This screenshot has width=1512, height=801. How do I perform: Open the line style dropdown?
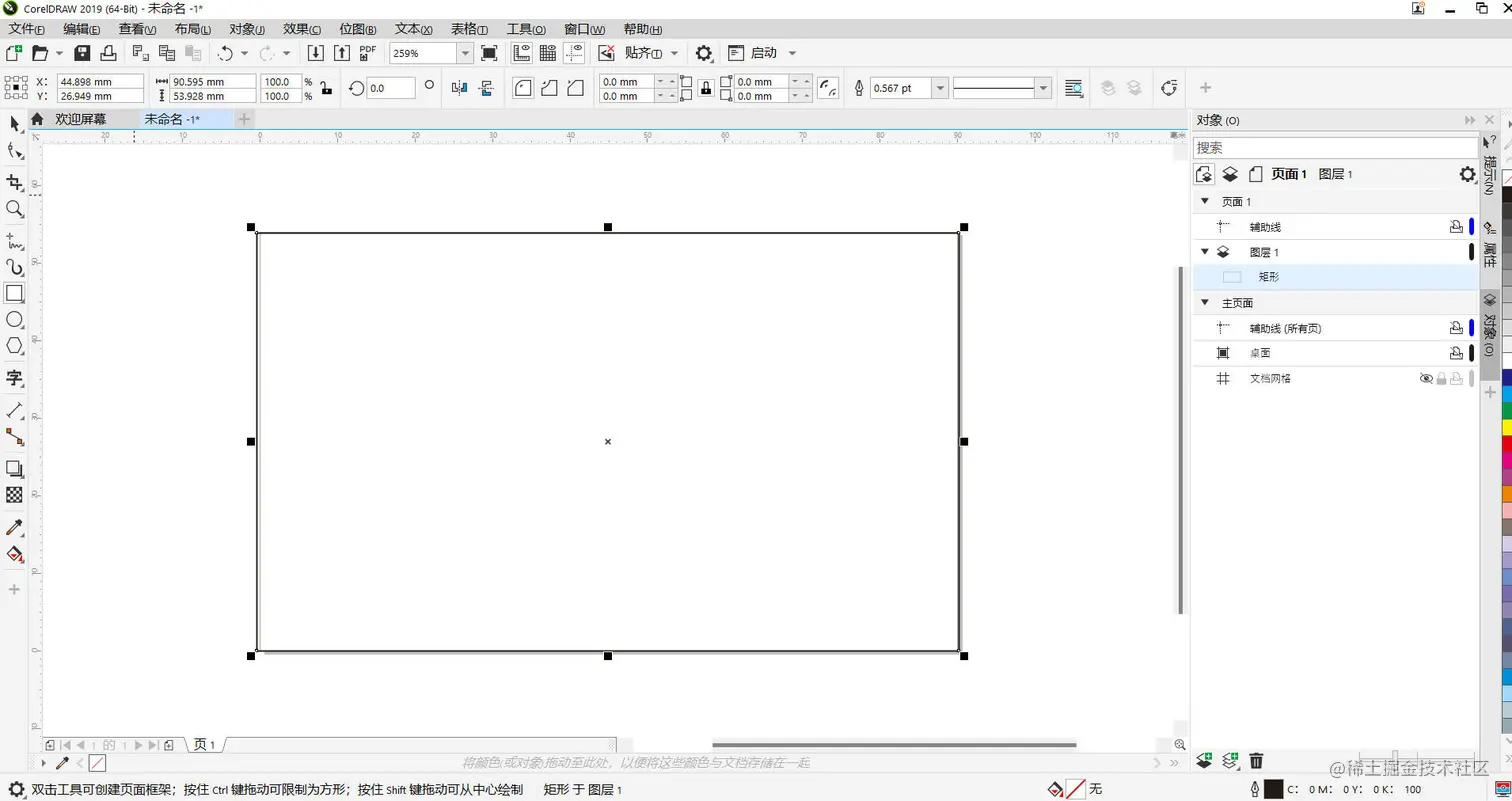tap(1044, 88)
